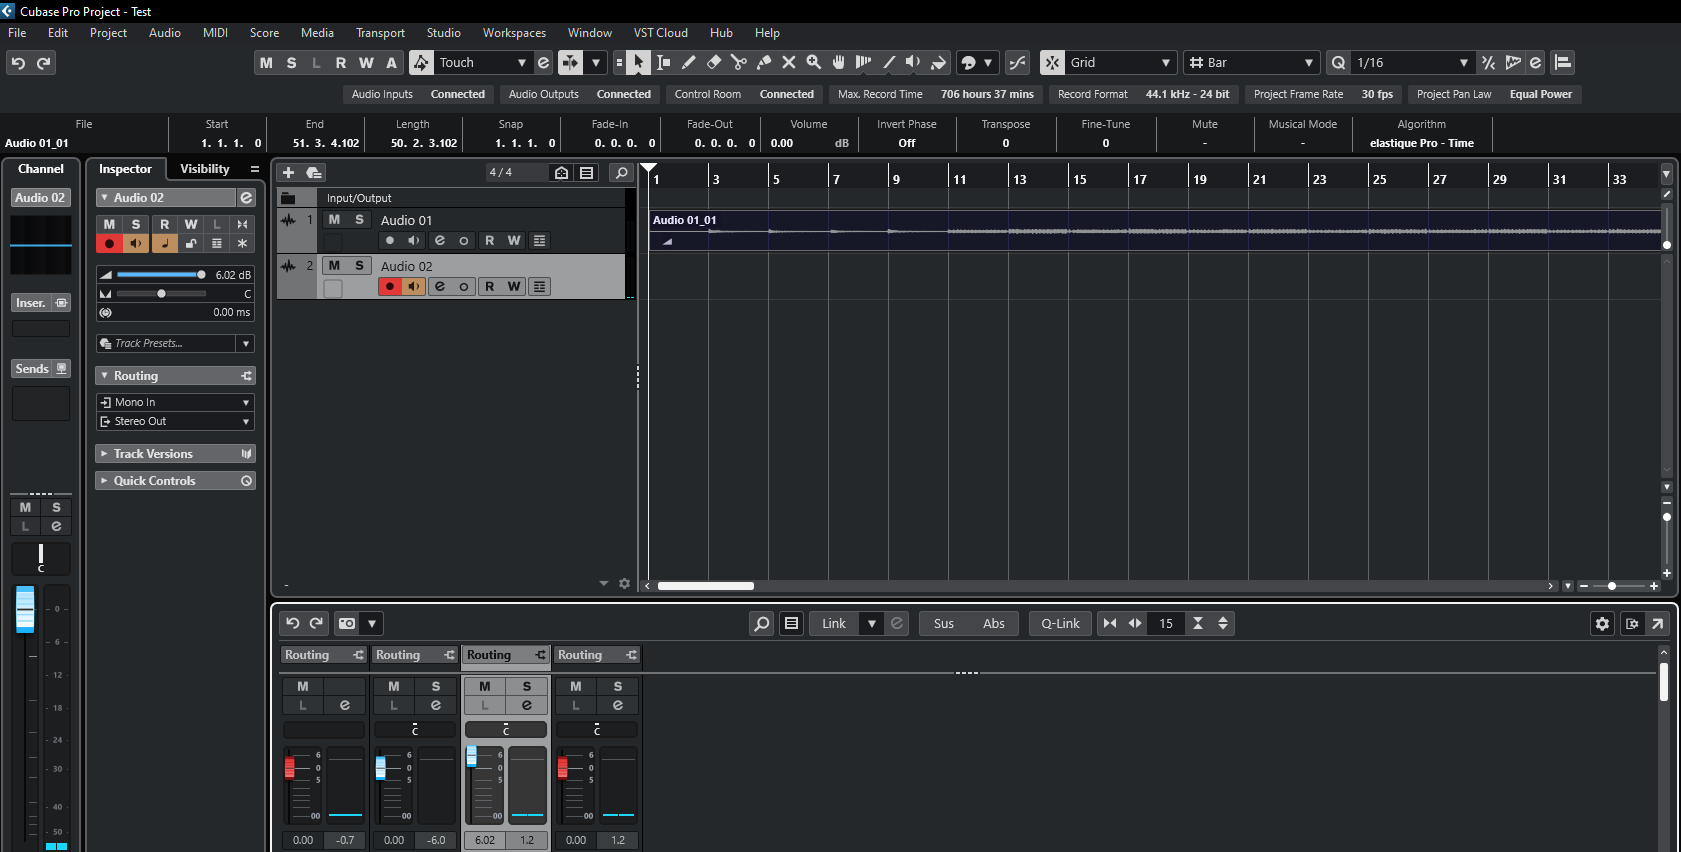Open MixConsole settings gear icon
Screen dimensions: 1681x852
1602,623
